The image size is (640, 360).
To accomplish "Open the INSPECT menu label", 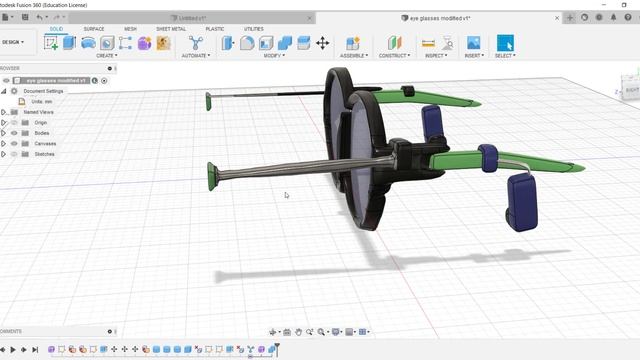I will [x=436, y=56].
